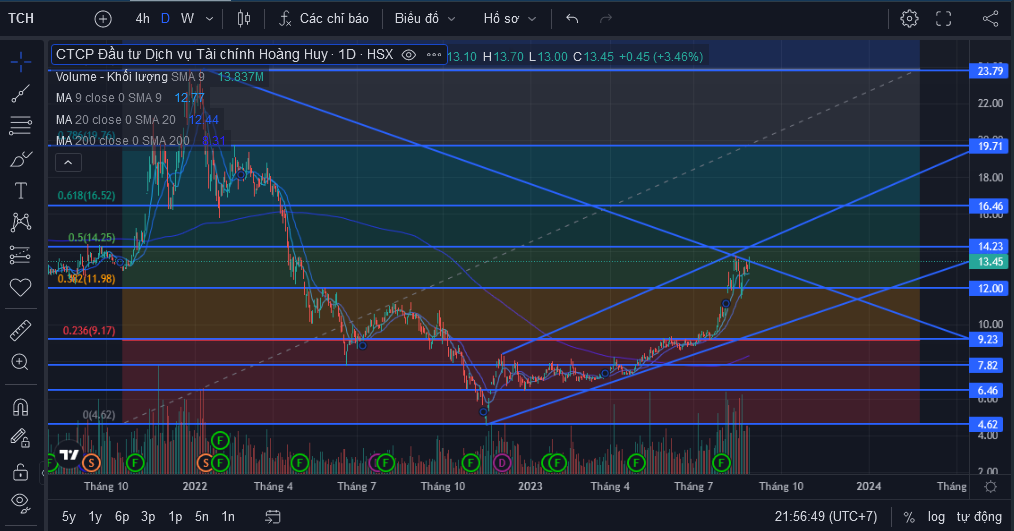Select the 4h timeframe
Viewport: 1014px width, 531px height.
(143, 19)
